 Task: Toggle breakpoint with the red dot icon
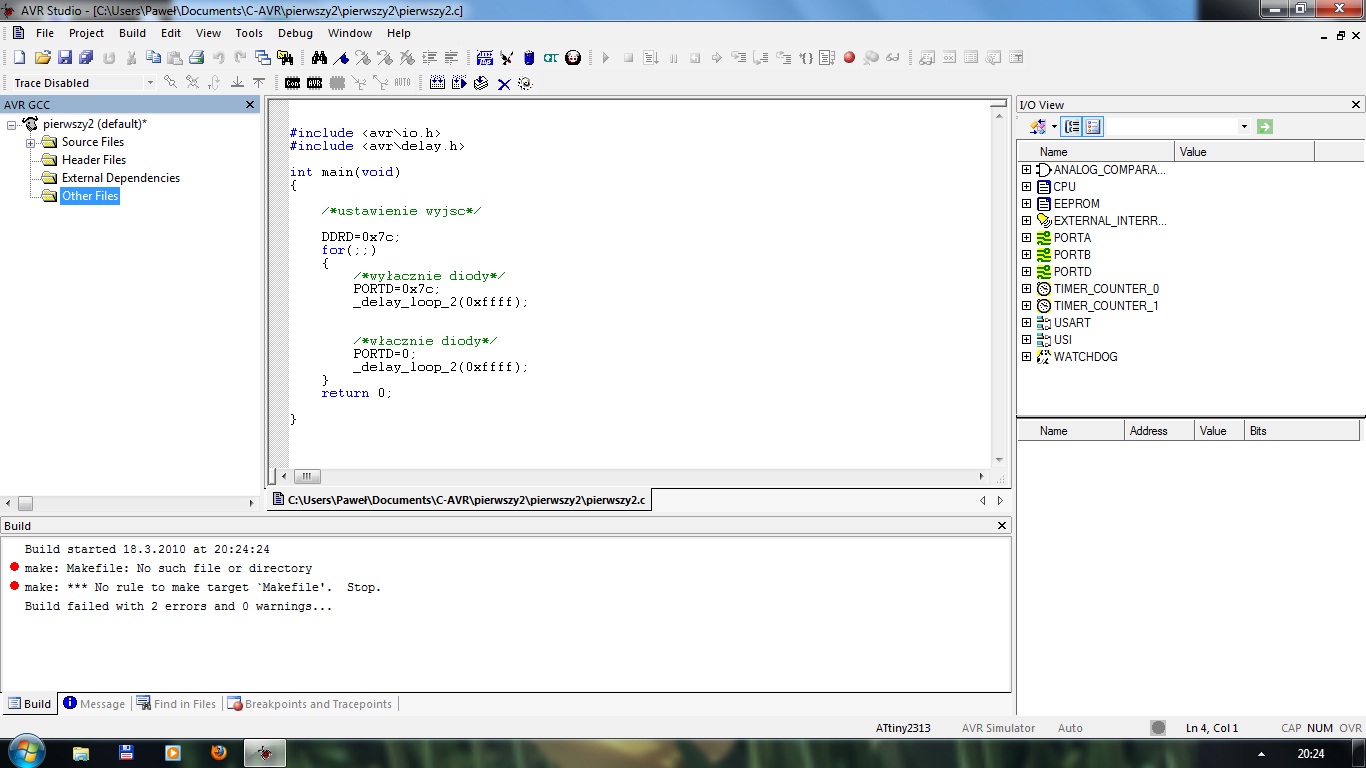click(849, 58)
